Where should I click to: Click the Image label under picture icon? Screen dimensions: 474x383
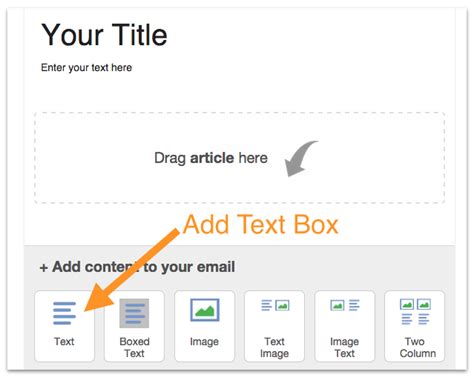coord(204,342)
